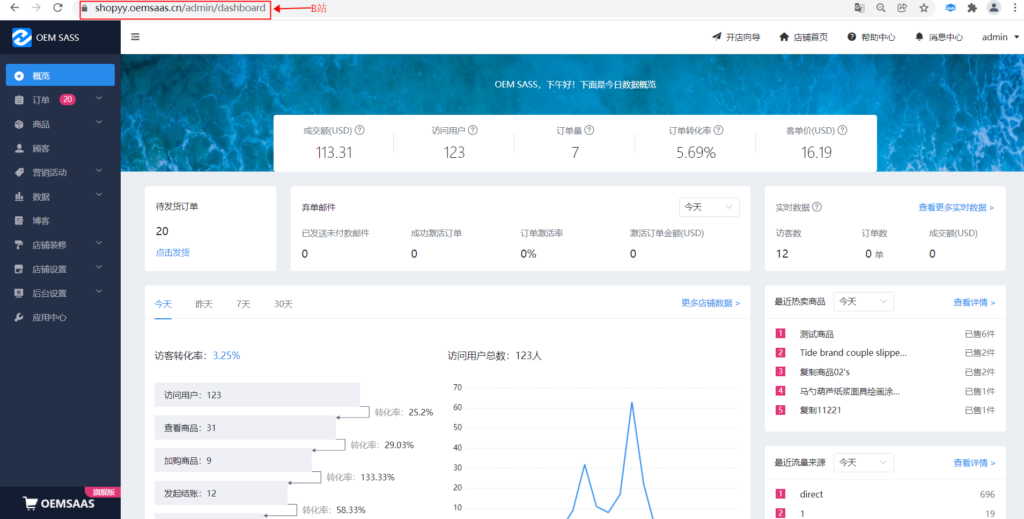Open 最近热卖商品 今天 period dropdown
Screen dimensions: 1024x519
tap(863, 301)
